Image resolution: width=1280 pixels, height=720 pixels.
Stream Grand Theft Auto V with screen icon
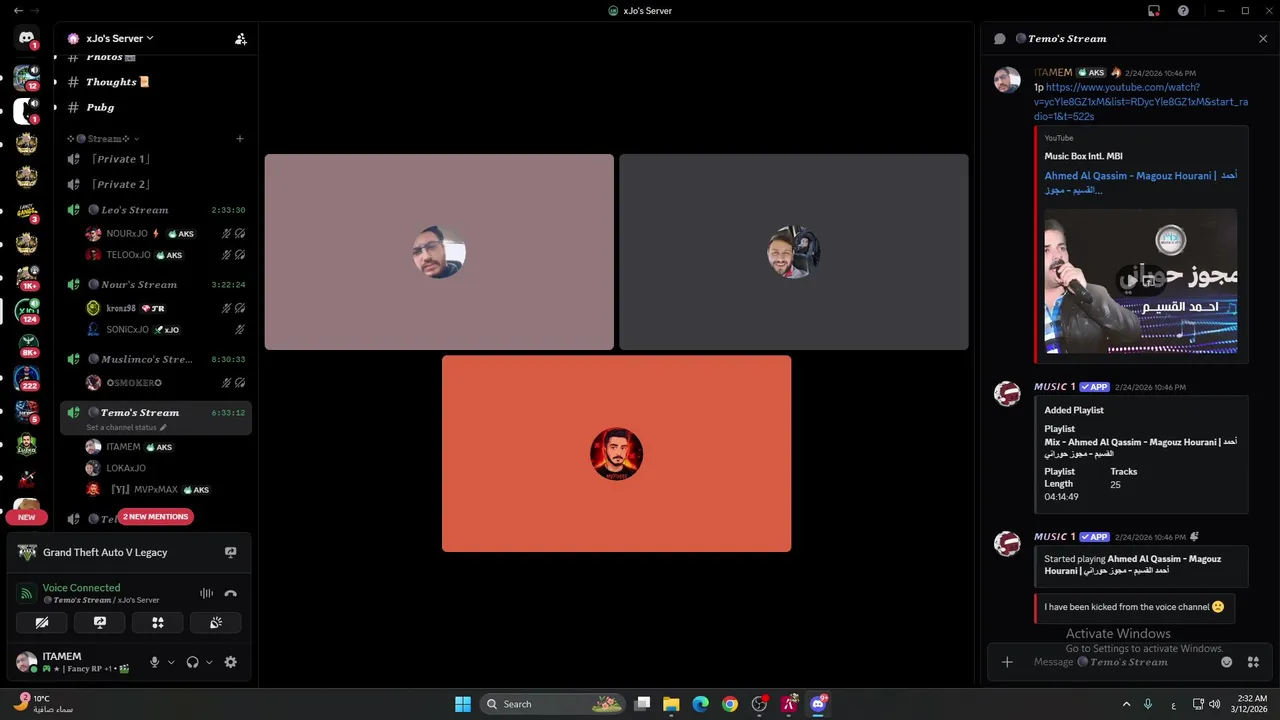[231, 552]
